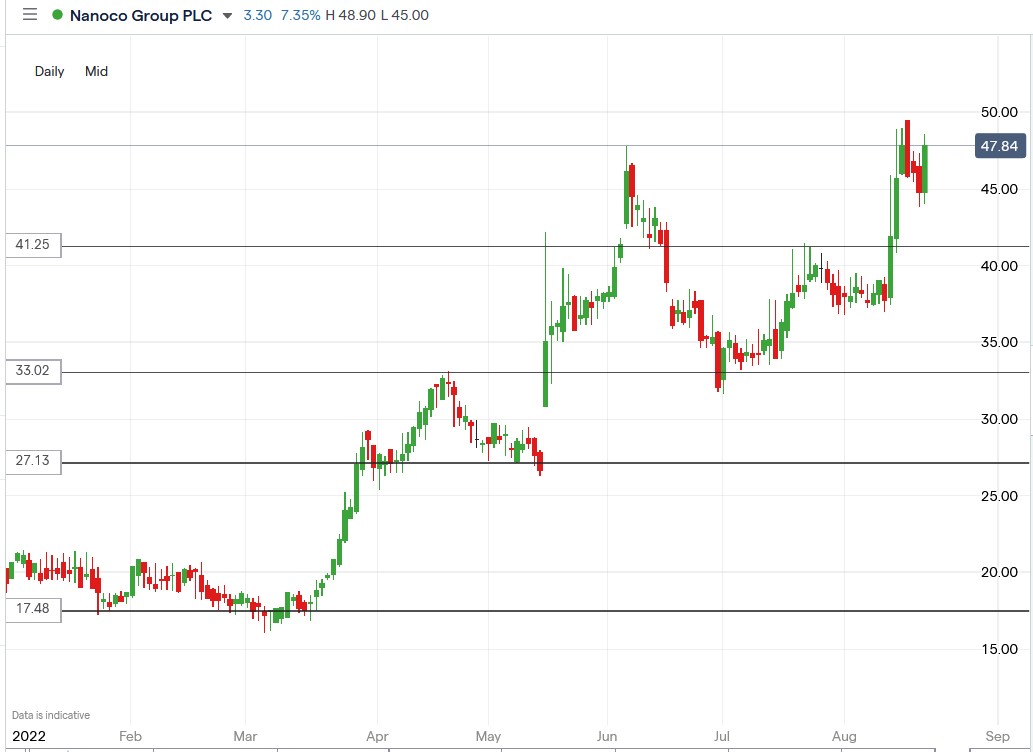The image size is (1033, 752).
Task: Click the daily change percentage 7.35%
Action: (x=302, y=15)
